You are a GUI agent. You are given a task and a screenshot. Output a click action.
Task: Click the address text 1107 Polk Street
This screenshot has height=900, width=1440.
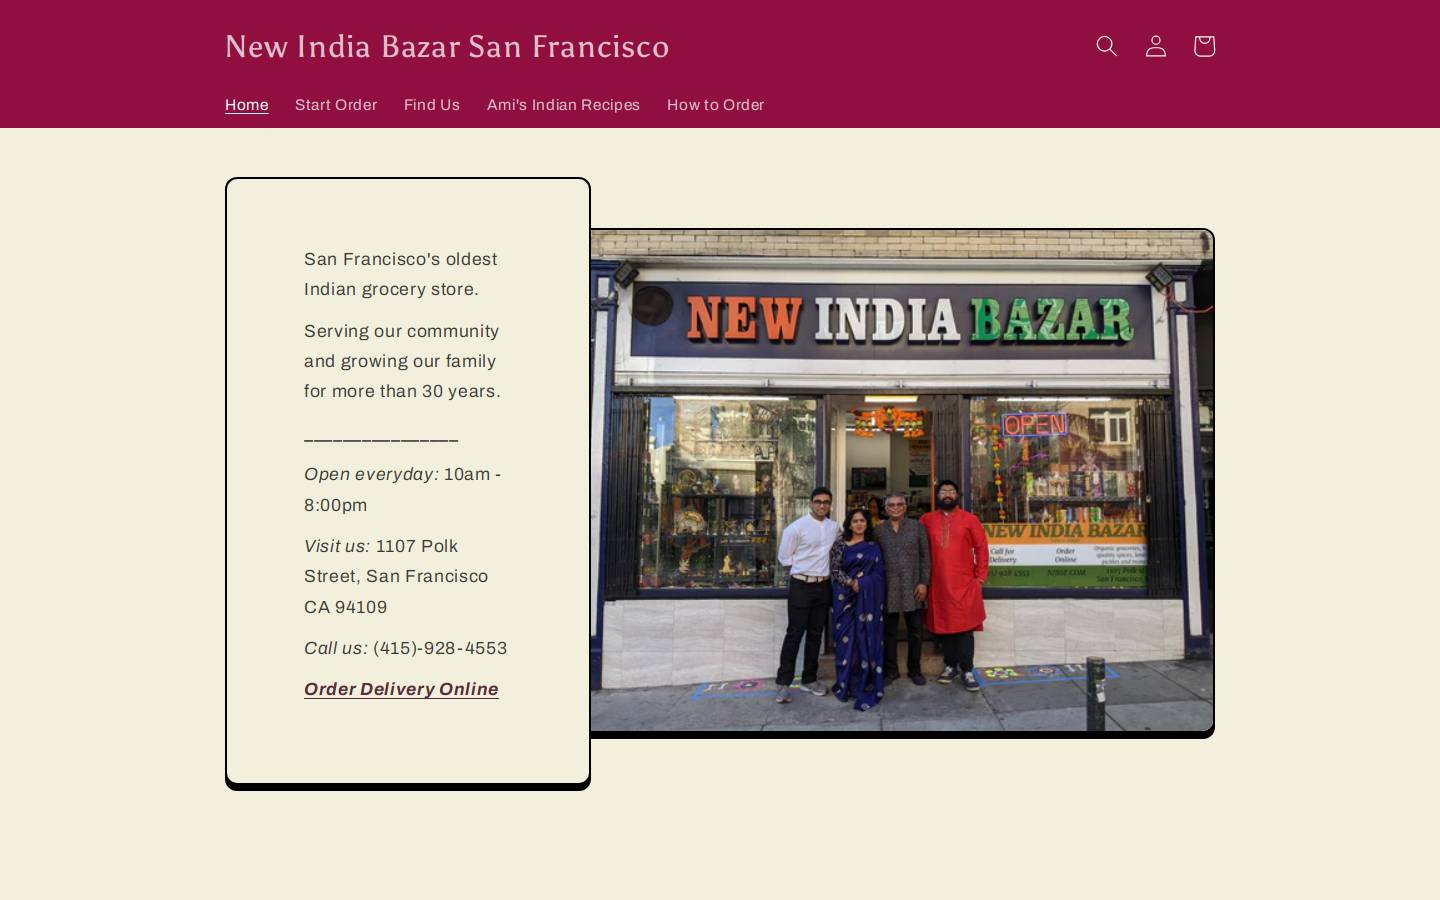tap(396, 561)
